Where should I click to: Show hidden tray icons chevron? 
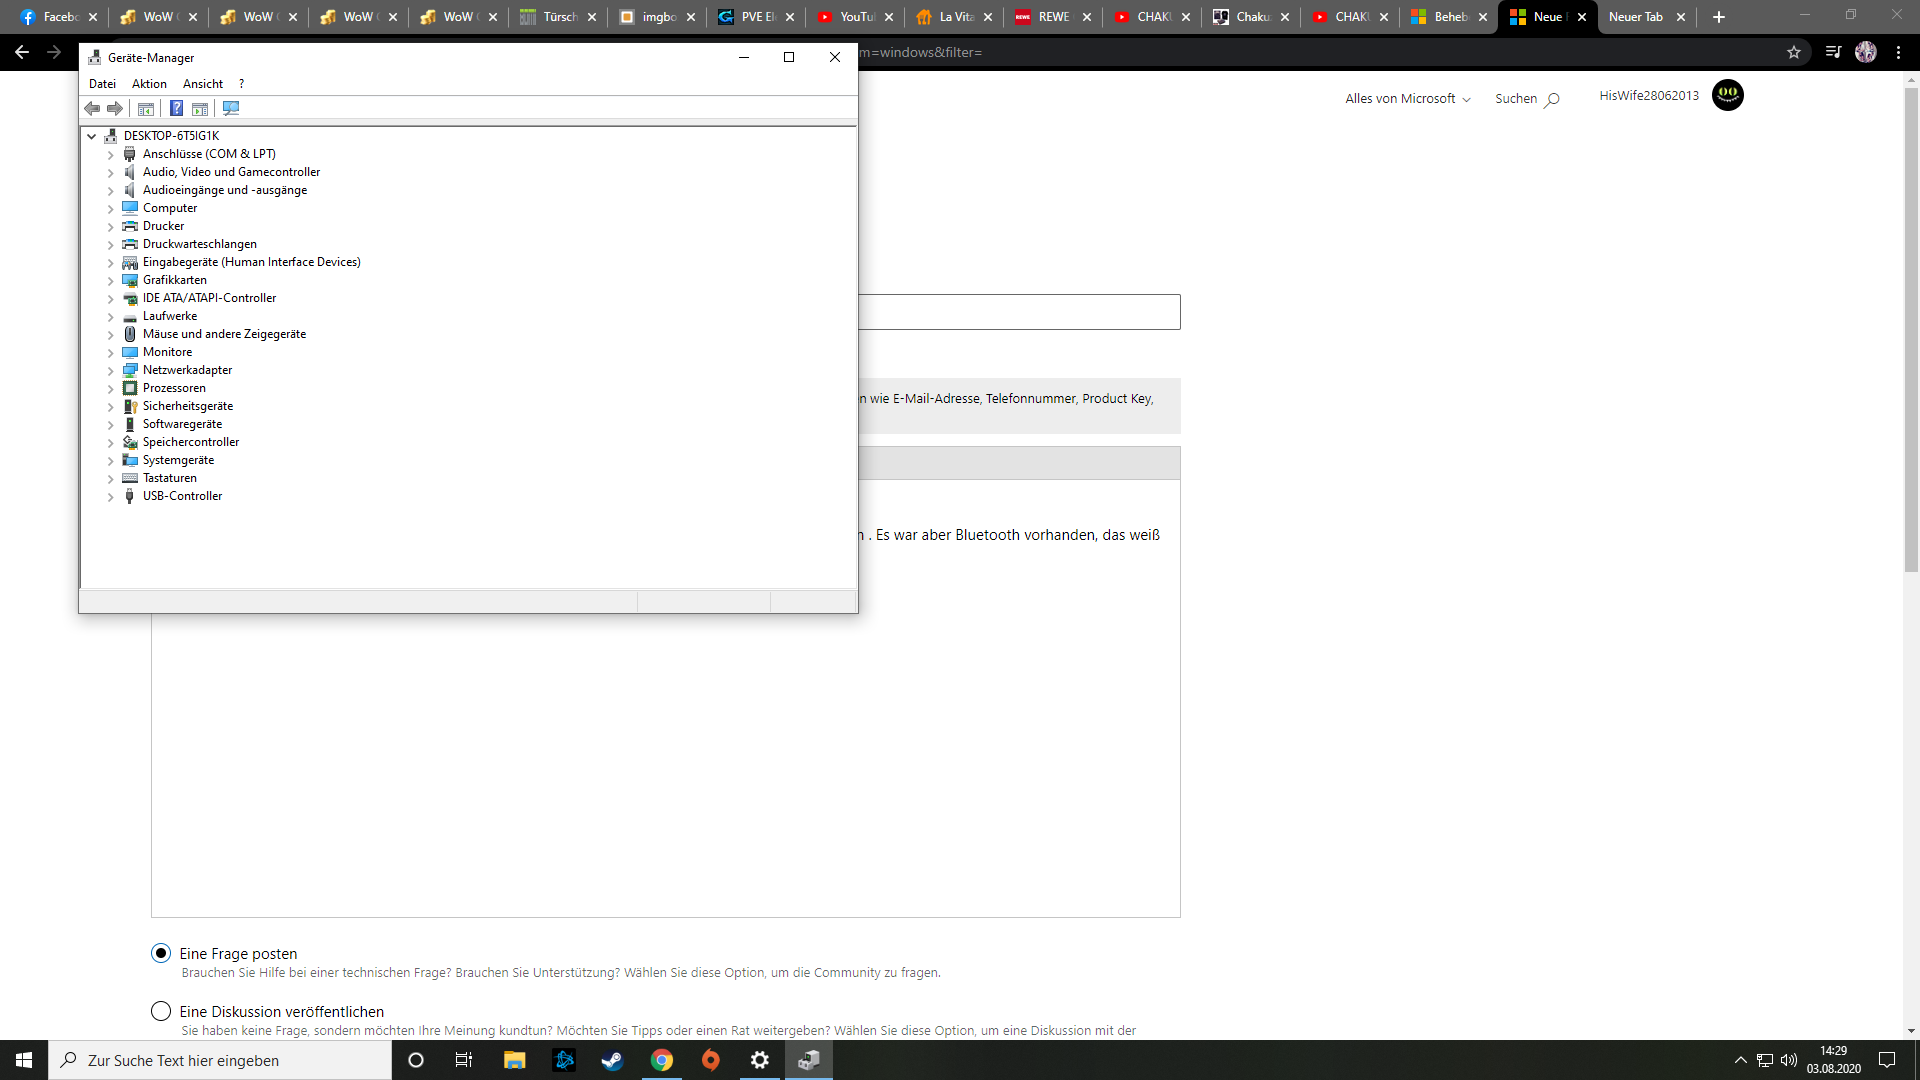point(1741,1060)
